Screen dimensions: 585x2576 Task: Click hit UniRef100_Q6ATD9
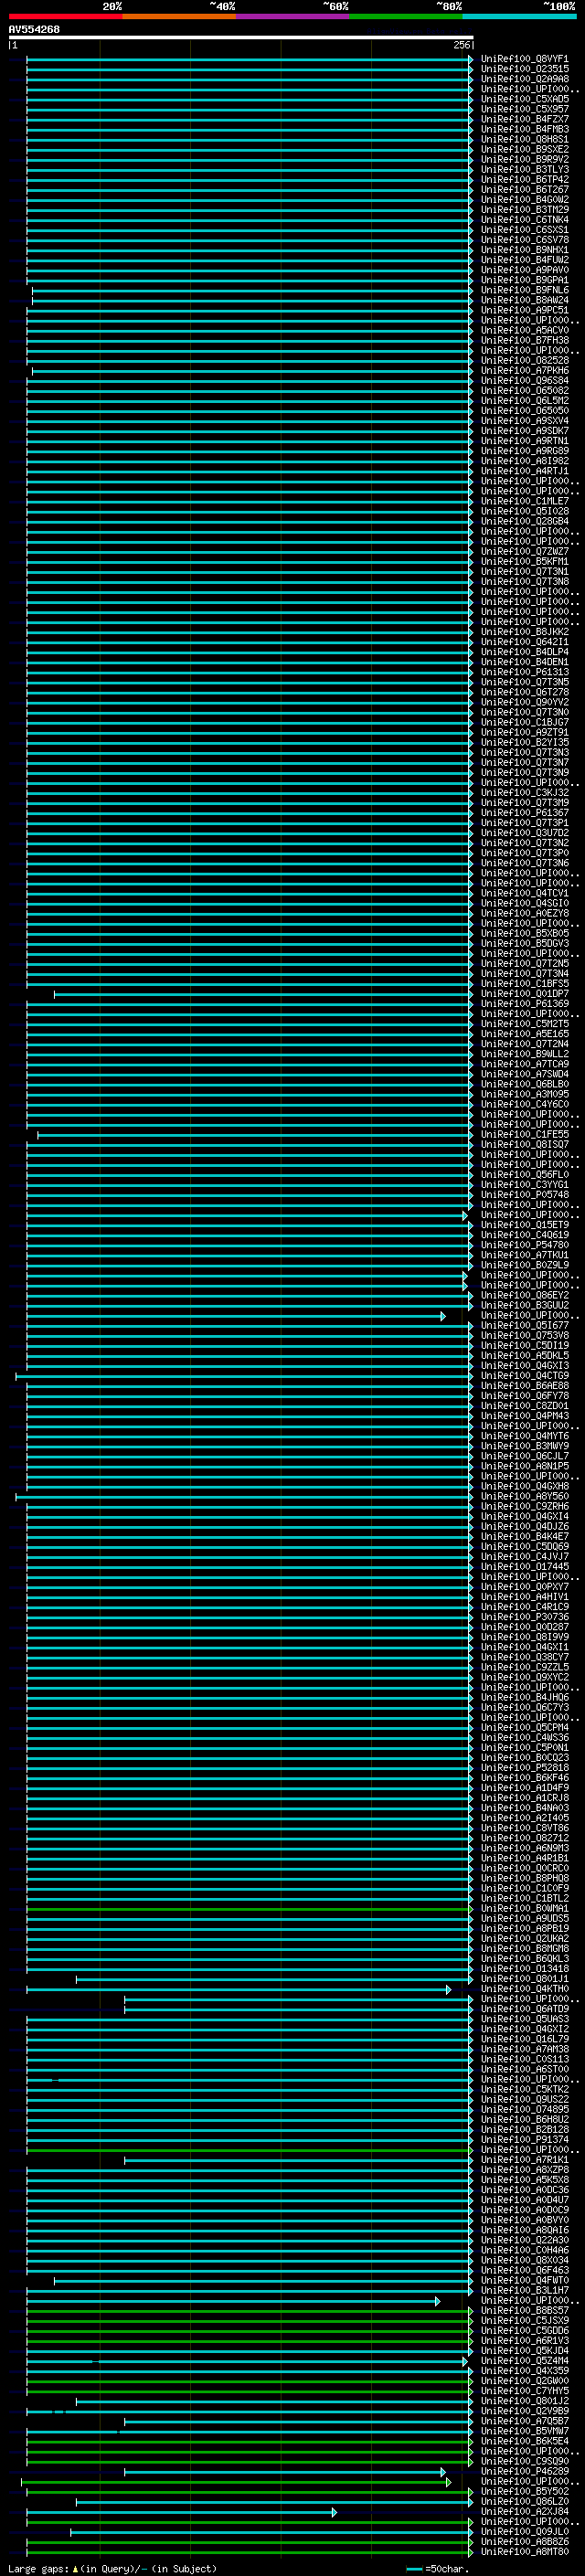coord(524,2009)
